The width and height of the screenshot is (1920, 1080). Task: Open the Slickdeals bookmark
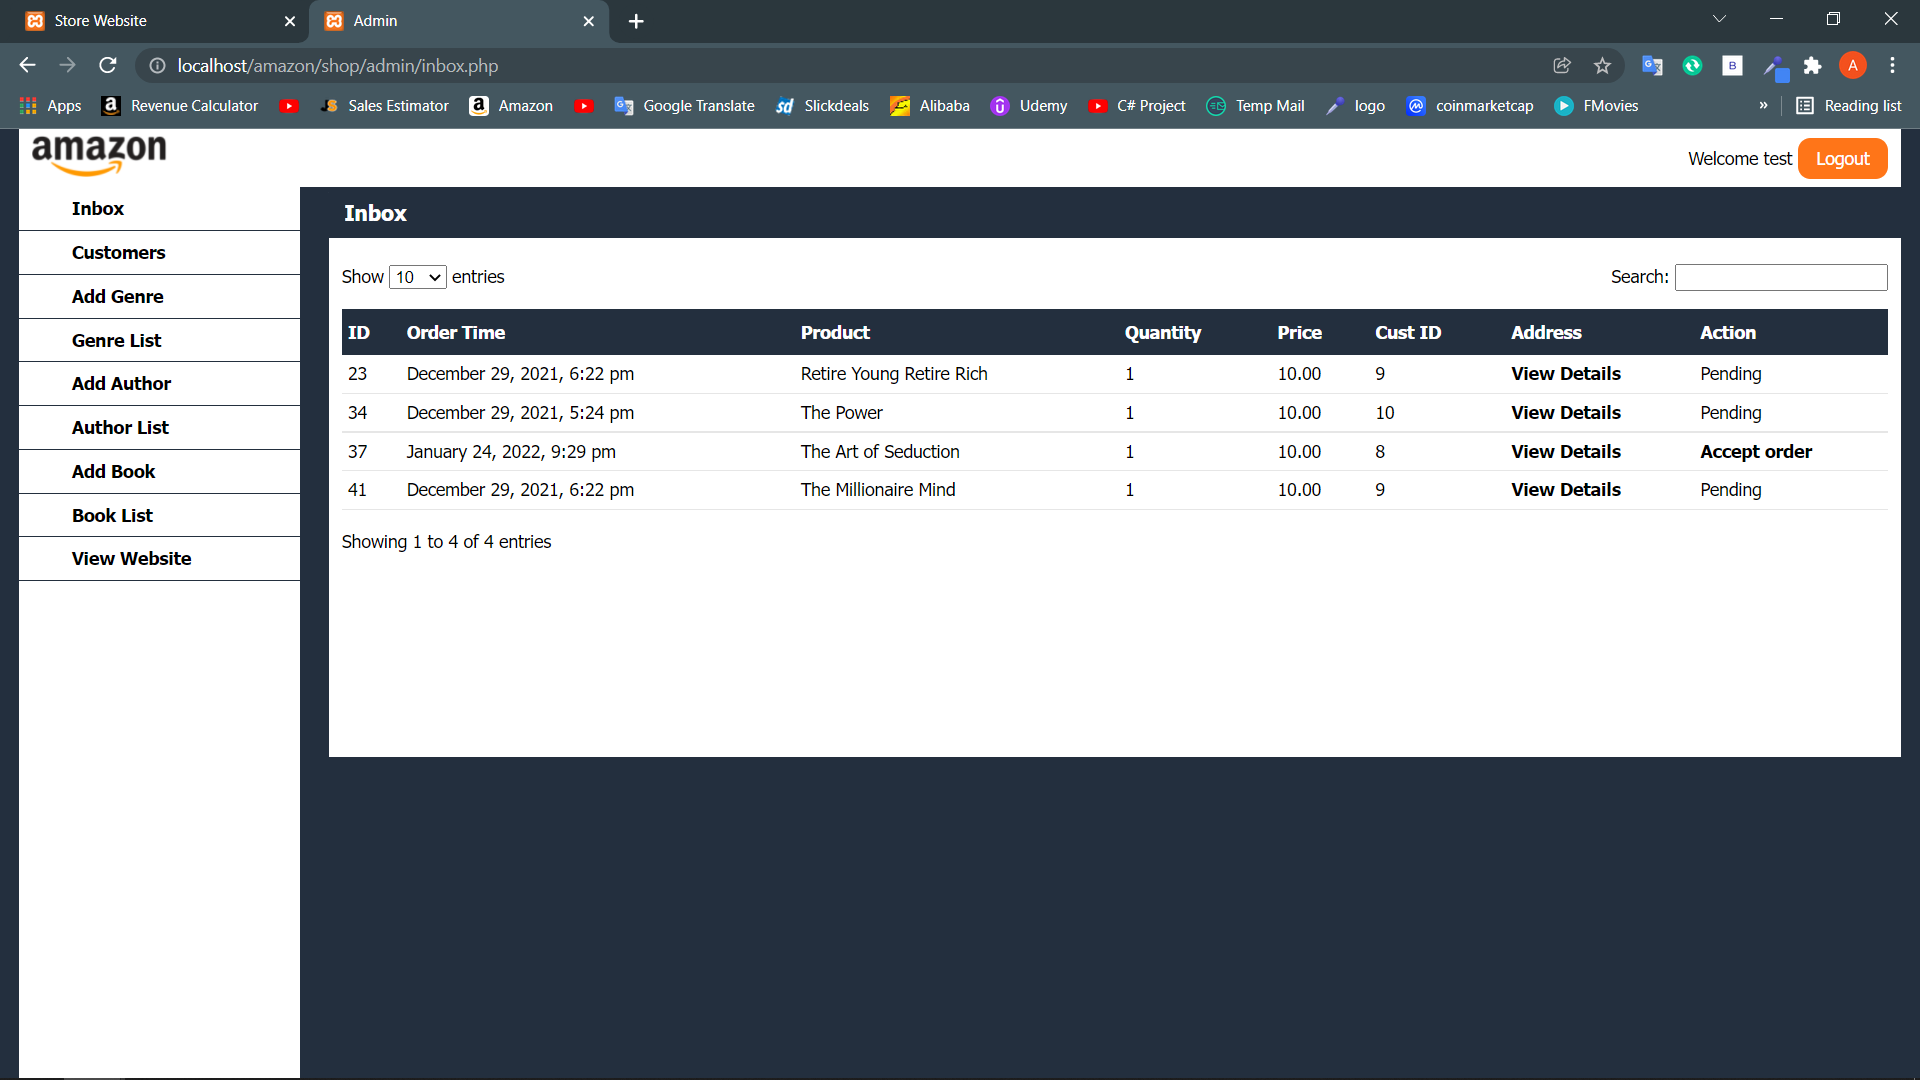(836, 105)
